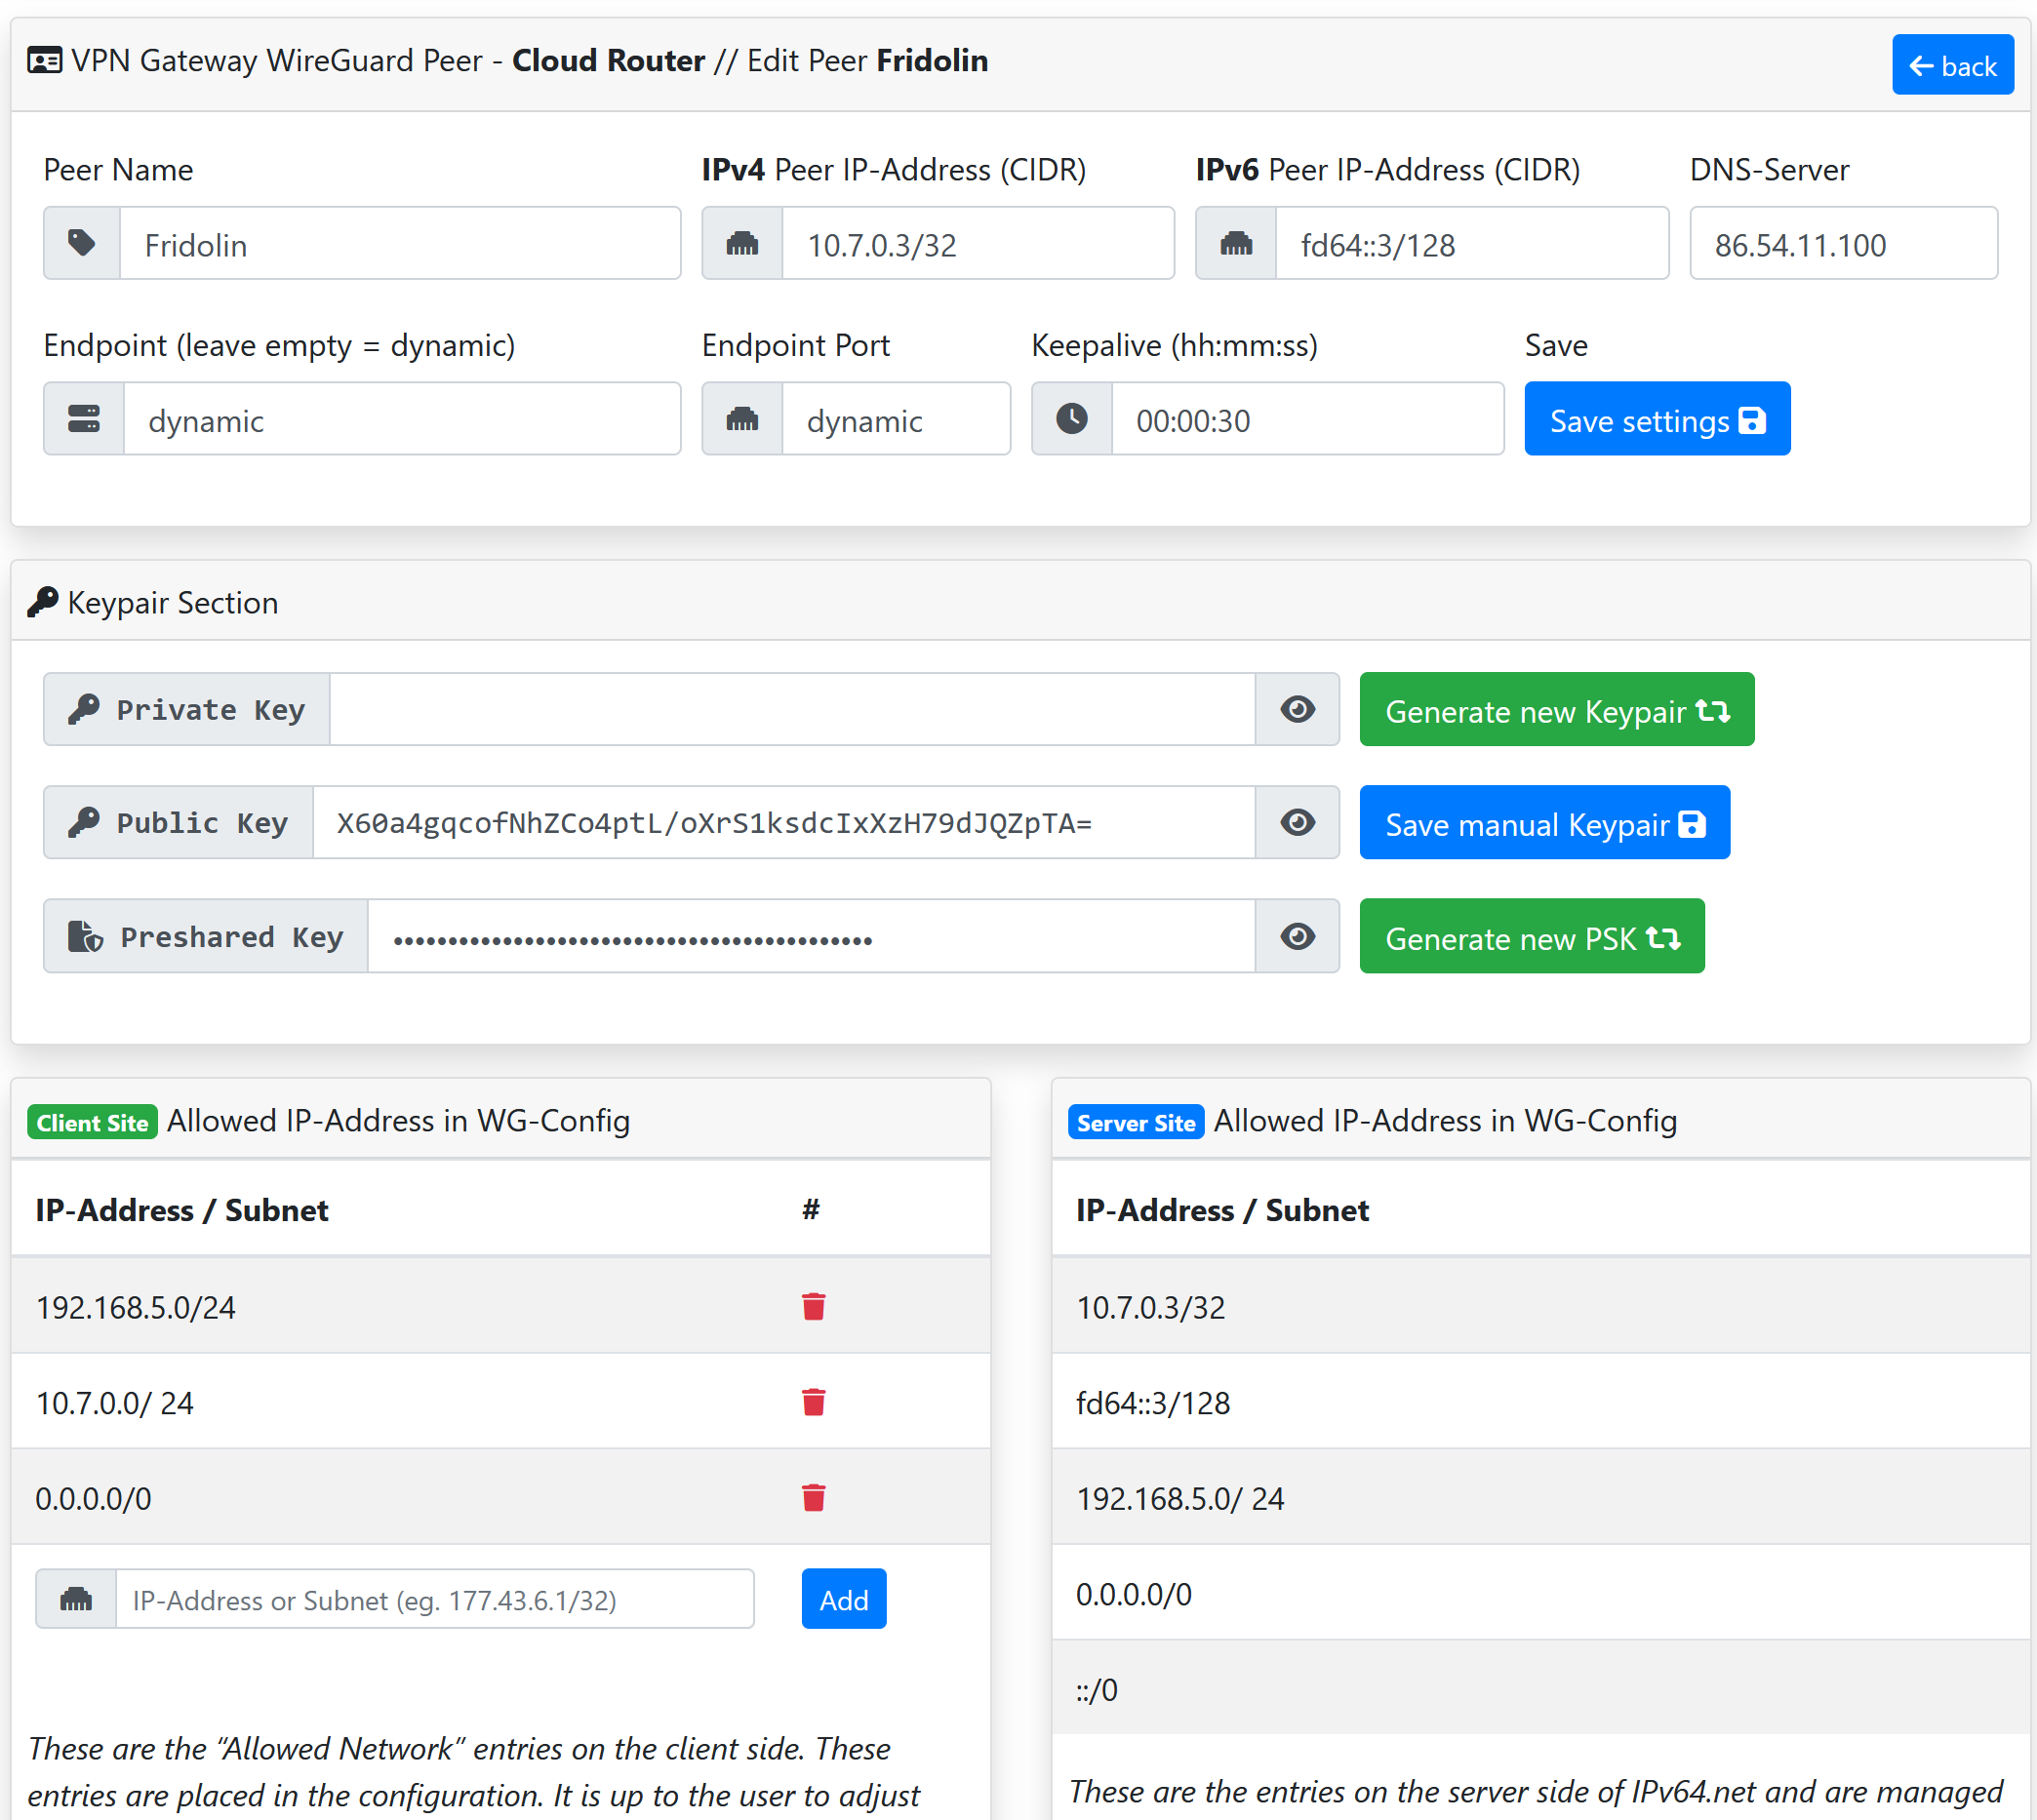Focus the IP-Address or Subnet input field
2037x1820 pixels.
pos(434,1599)
